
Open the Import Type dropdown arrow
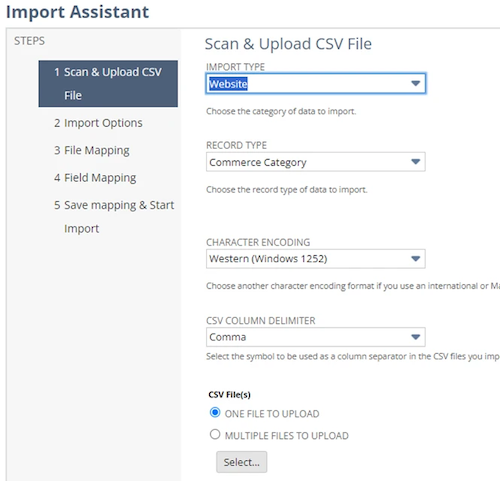click(x=415, y=83)
